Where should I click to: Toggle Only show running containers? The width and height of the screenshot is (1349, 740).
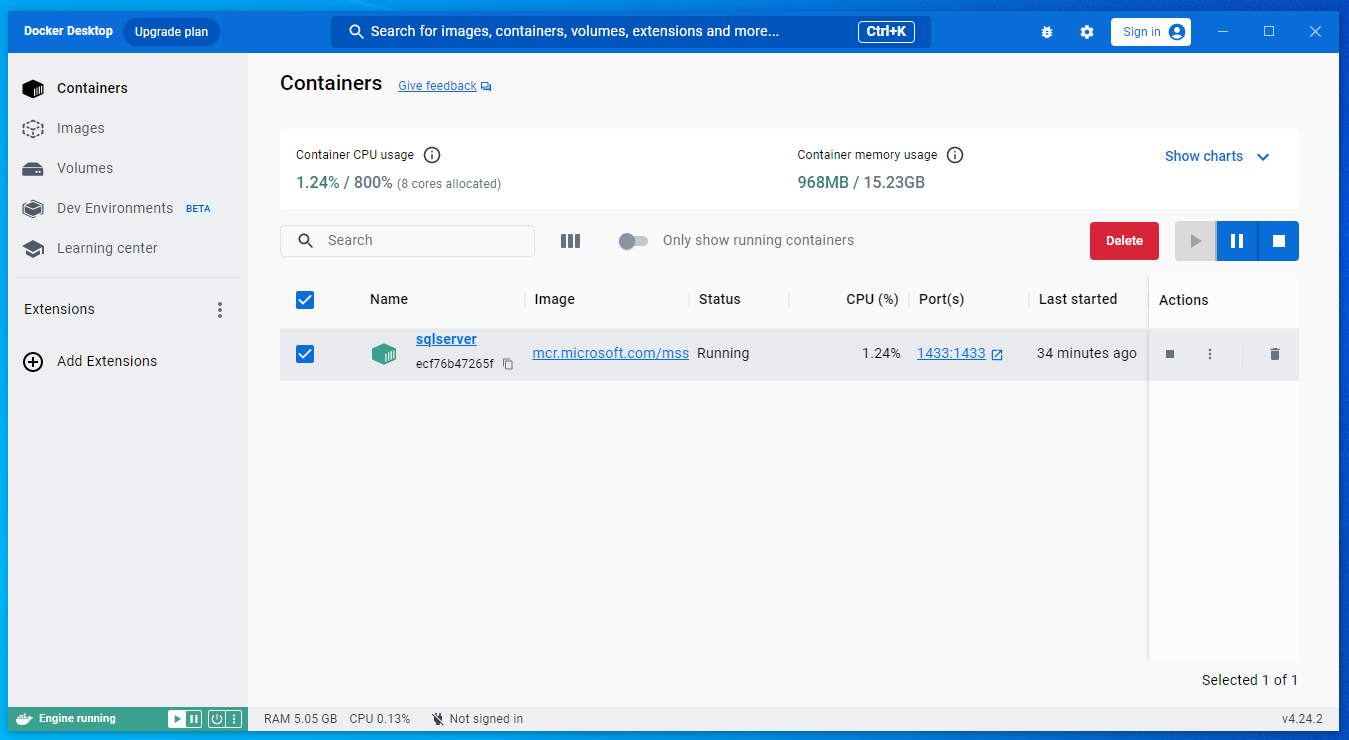[x=633, y=241]
